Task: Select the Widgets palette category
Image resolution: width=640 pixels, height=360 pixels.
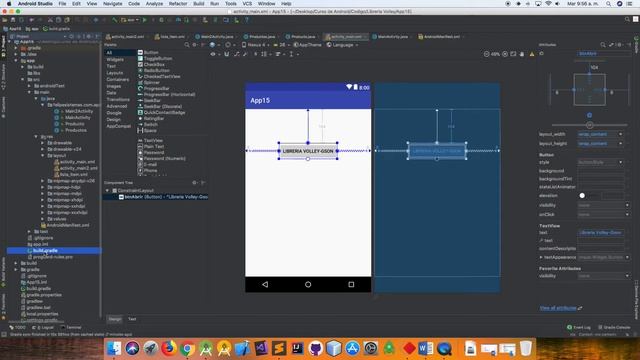Action: tap(115, 59)
